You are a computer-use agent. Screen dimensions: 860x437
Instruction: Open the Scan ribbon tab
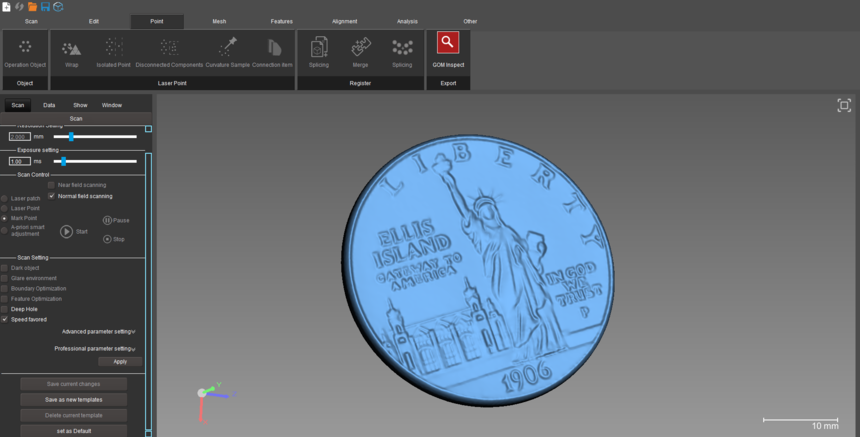point(31,21)
